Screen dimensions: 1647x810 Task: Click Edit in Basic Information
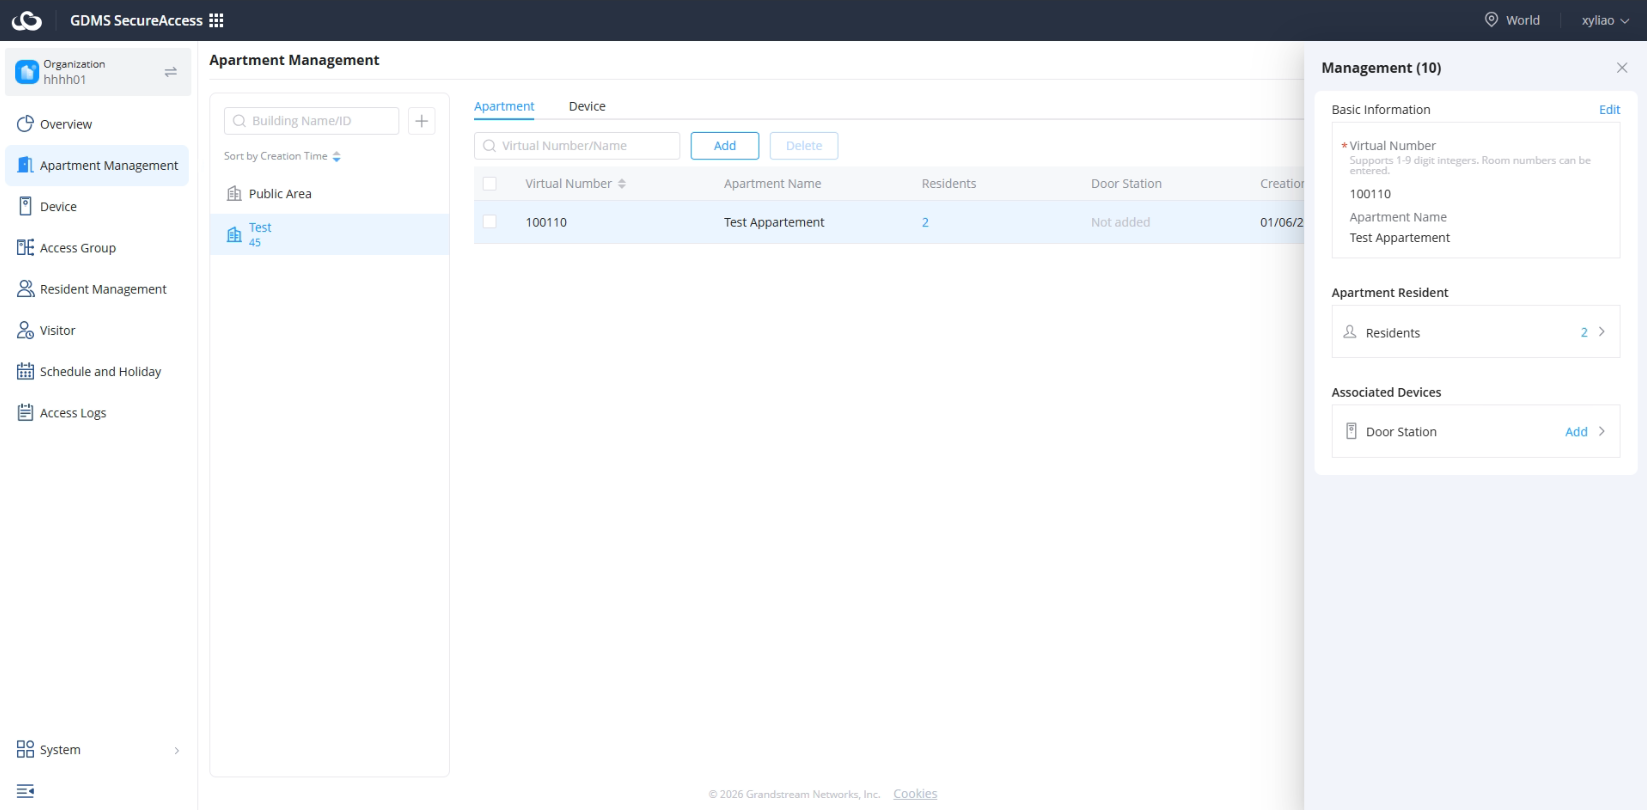click(1609, 110)
